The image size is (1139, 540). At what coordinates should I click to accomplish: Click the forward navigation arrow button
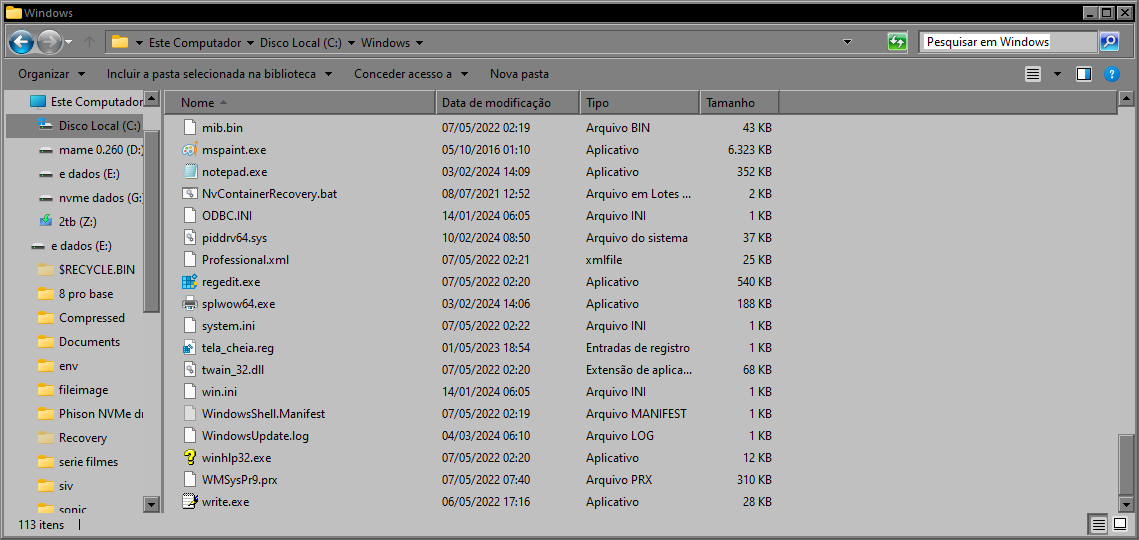tap(49, 42)
